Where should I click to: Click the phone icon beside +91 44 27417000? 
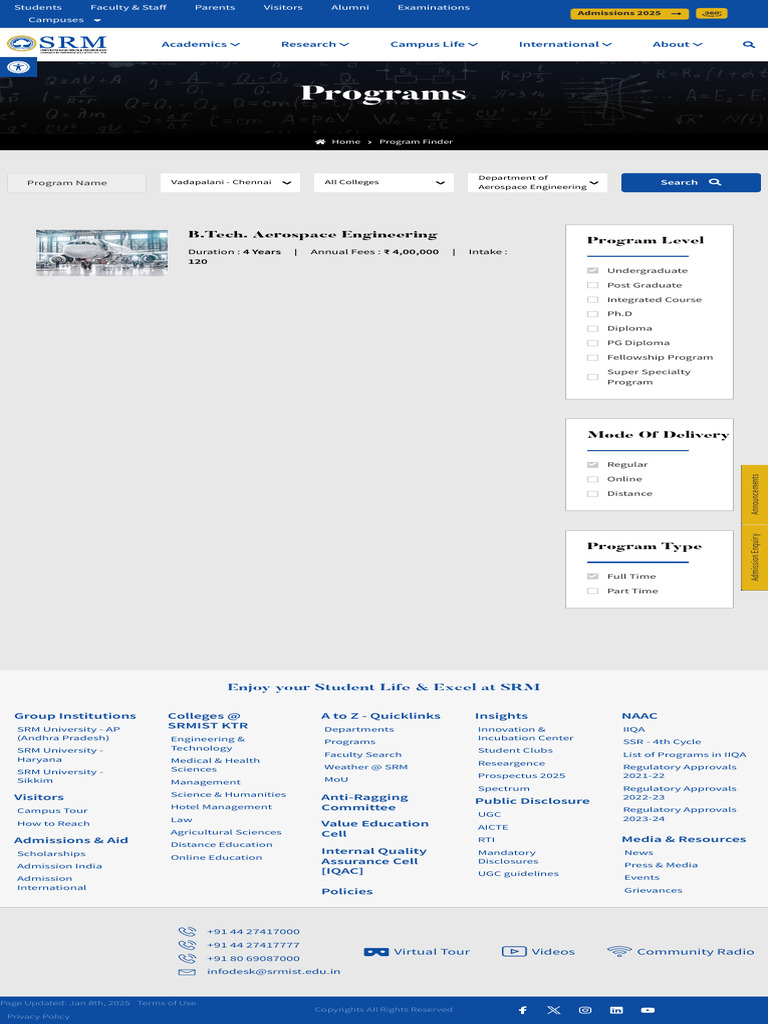point(187,932)
